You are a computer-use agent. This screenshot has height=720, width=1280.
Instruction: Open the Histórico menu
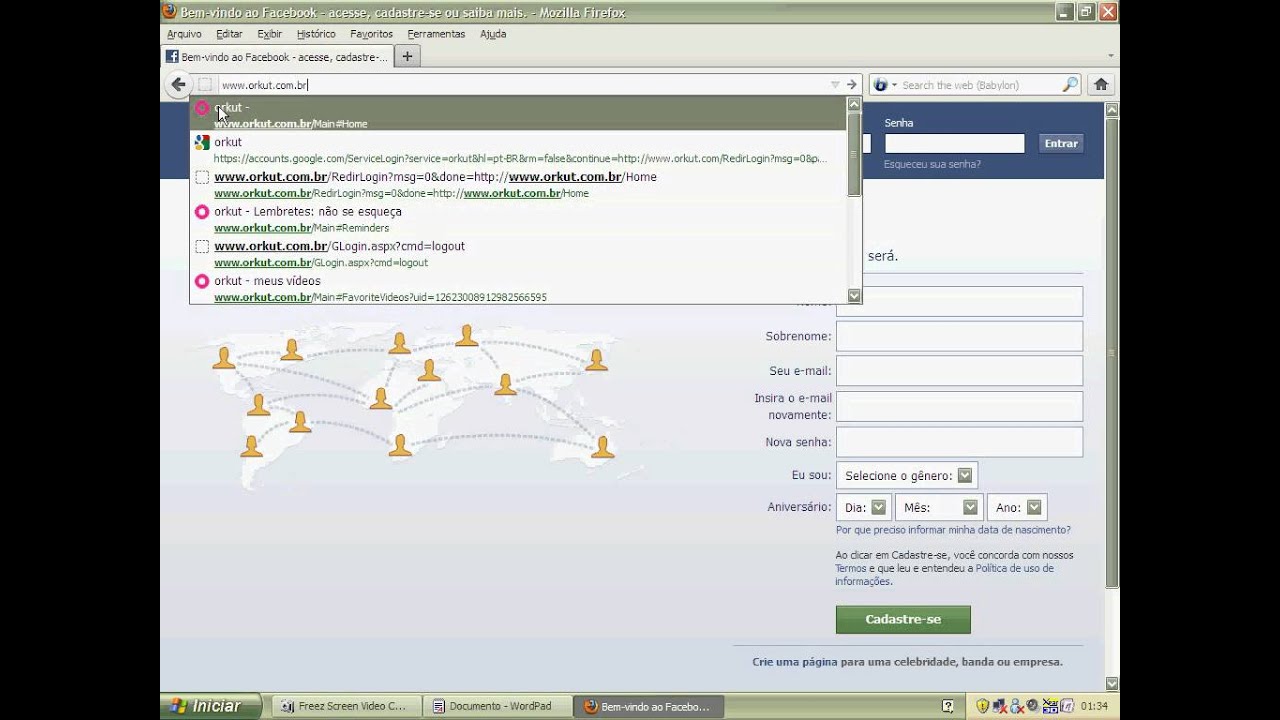(316, 34)
